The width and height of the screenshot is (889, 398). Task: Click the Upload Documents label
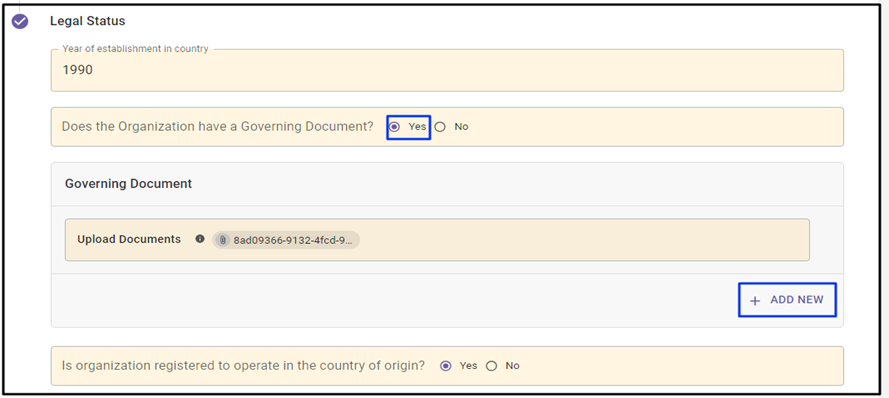click(129, 239)
